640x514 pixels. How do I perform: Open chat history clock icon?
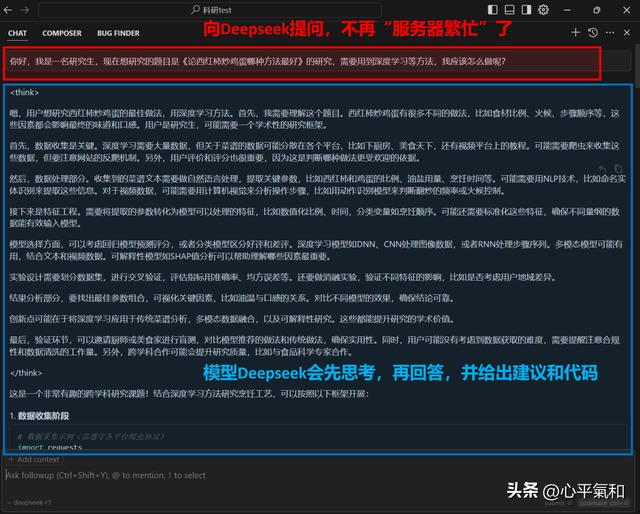(592, 32)
